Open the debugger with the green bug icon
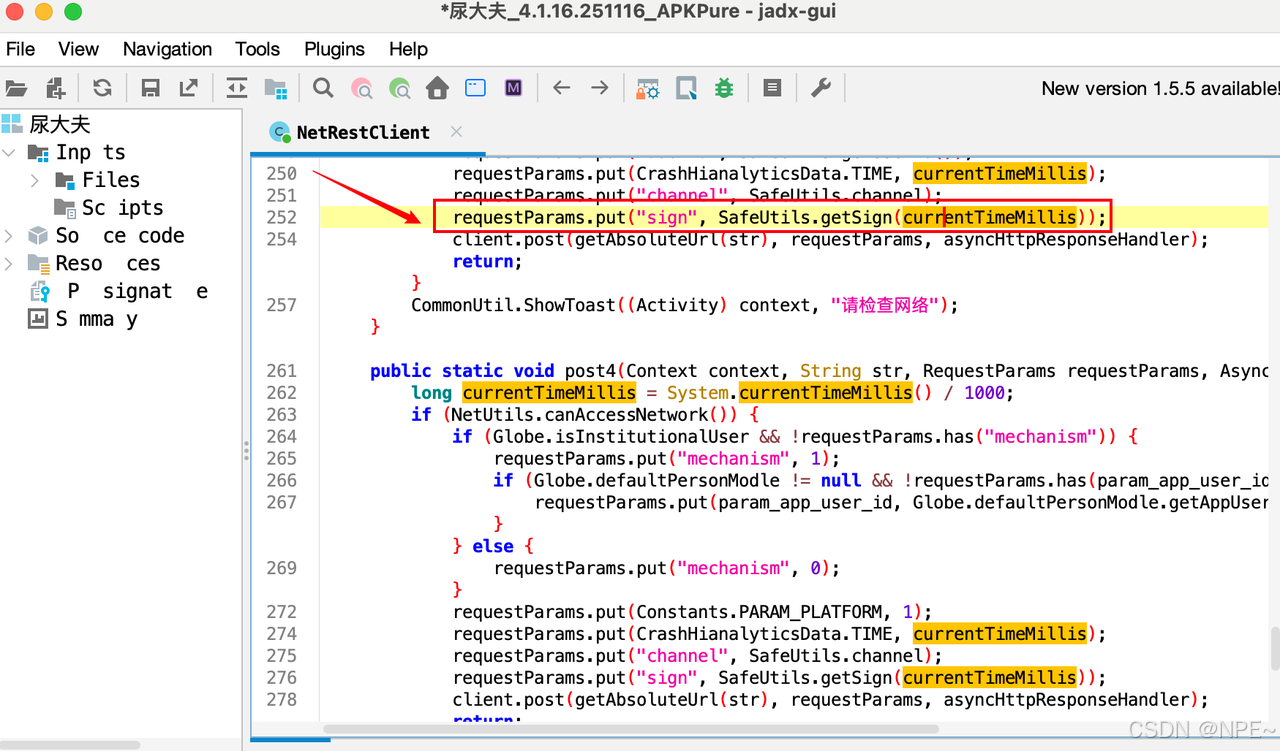The width and height of the screenshot is (1280, 751). [x=724, y=89]
